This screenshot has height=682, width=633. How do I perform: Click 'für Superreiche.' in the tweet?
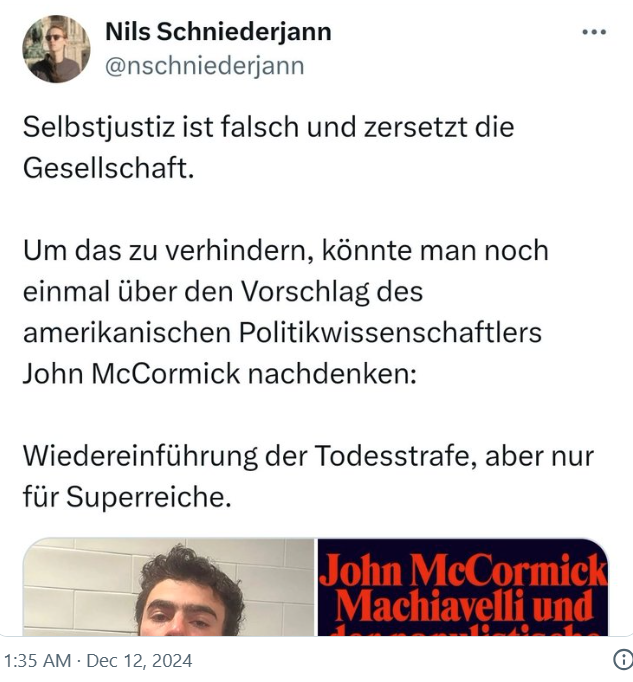coord(127,495)
